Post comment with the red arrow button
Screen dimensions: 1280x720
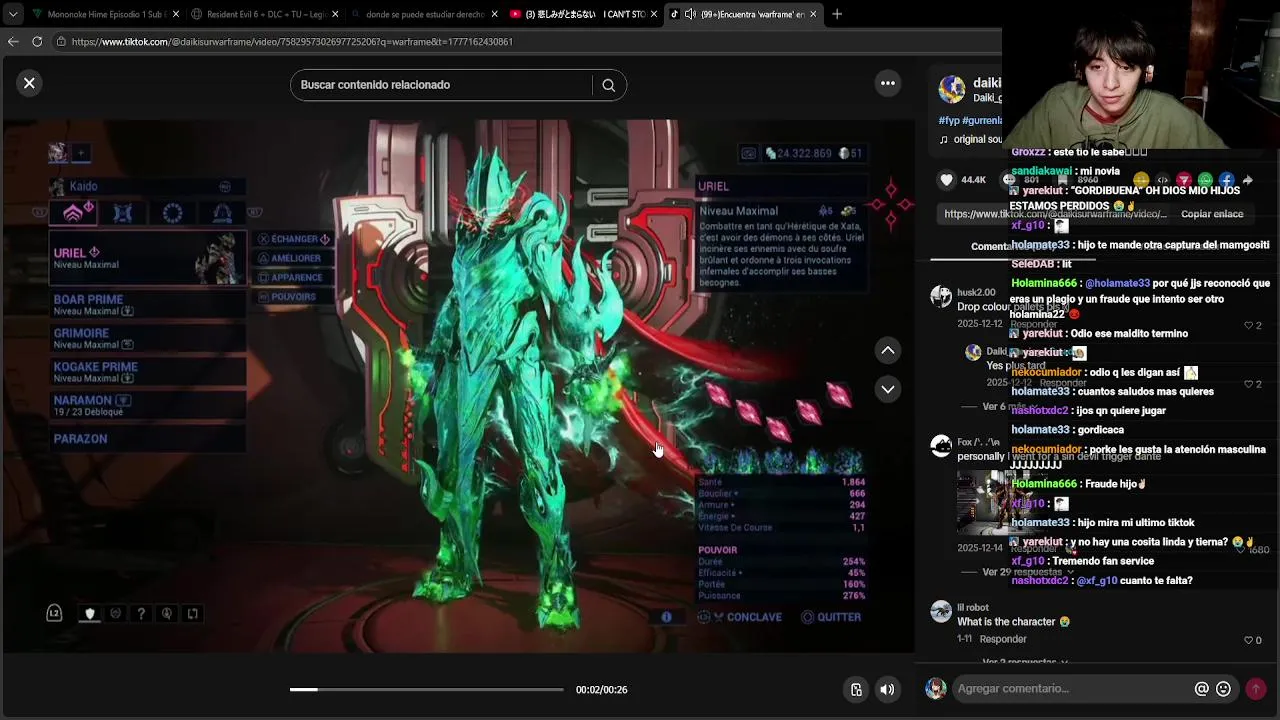coord(1255,688)
